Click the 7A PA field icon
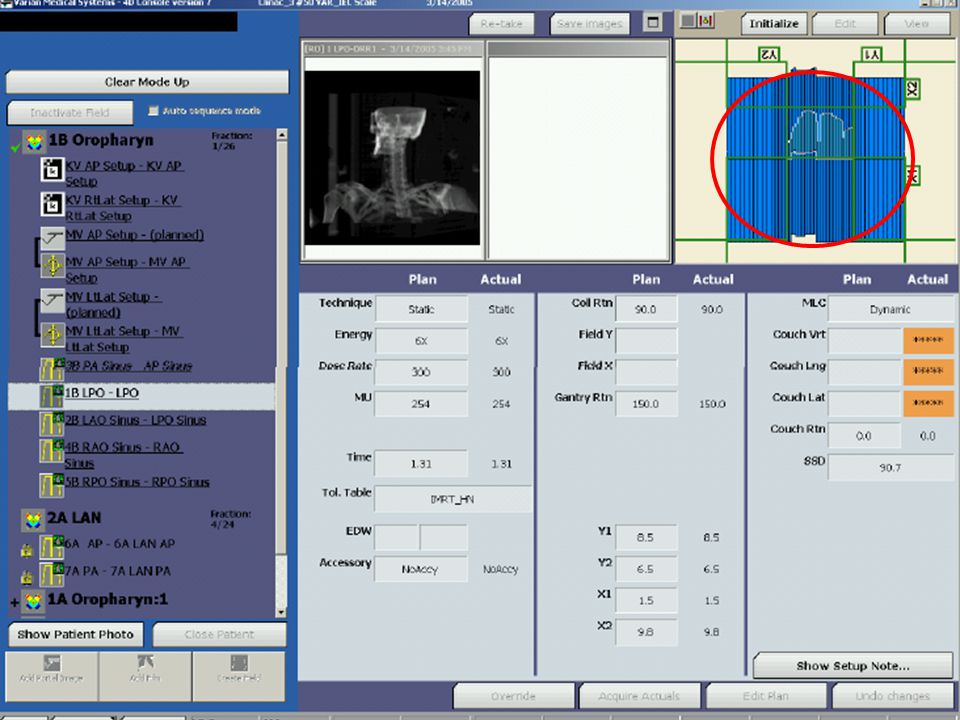960x720 pixels. pos(51,574)
